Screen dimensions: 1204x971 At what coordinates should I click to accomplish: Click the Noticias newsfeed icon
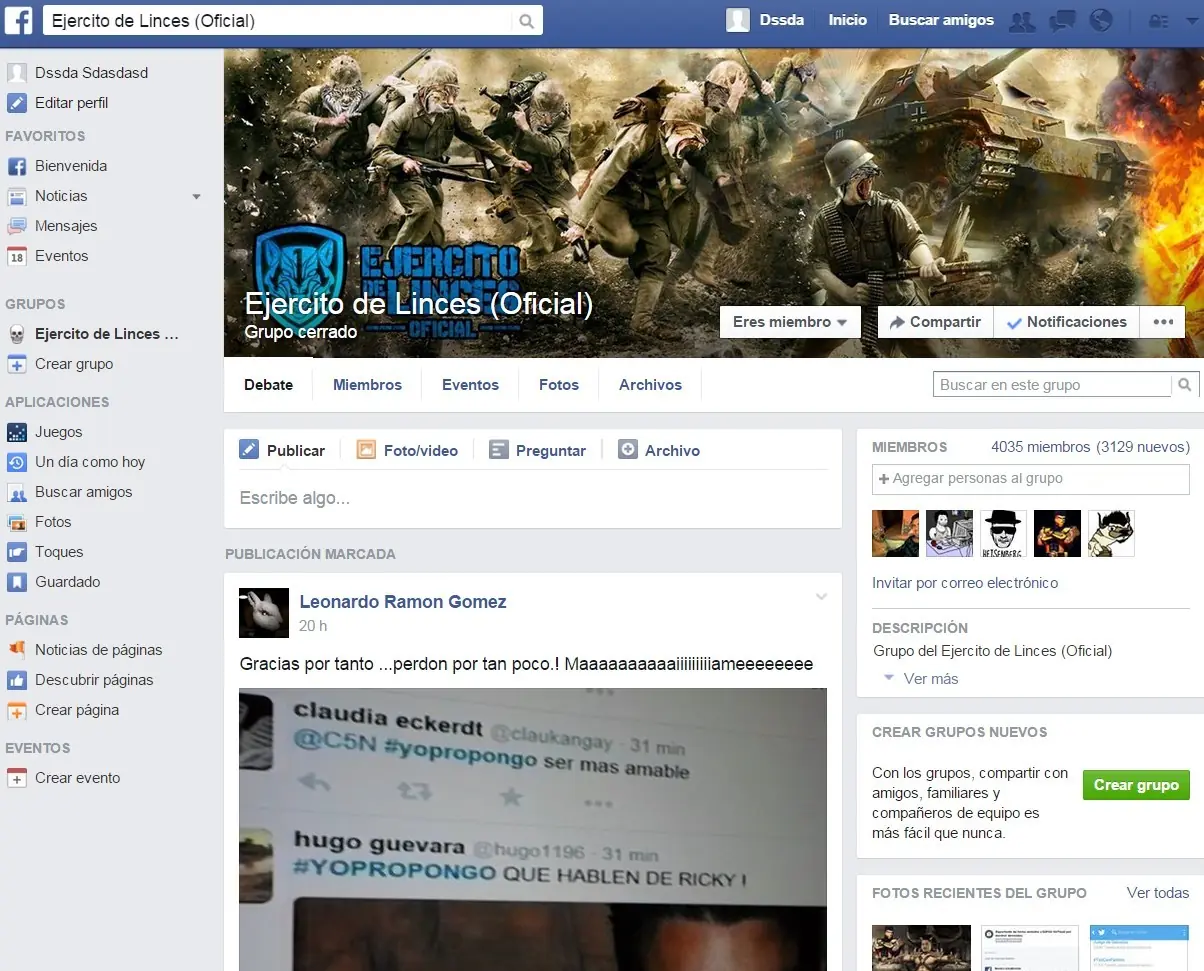[x=16, y=196]
